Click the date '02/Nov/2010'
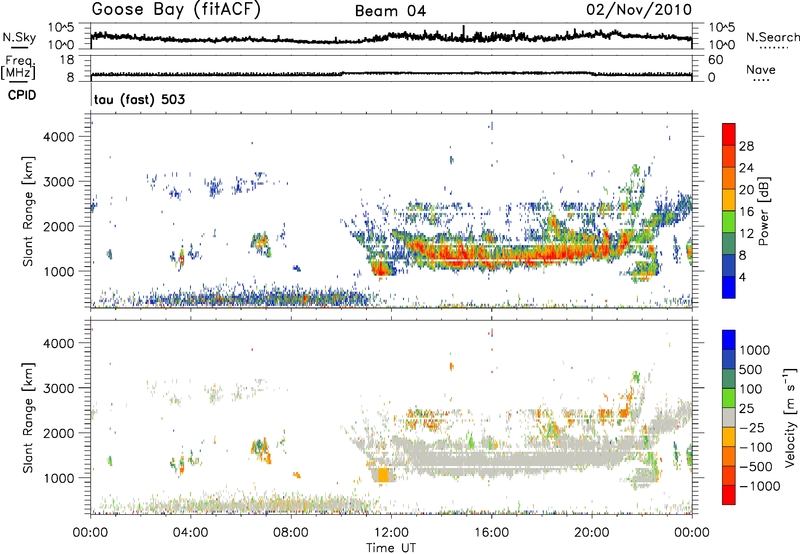 tap(639, 10)
